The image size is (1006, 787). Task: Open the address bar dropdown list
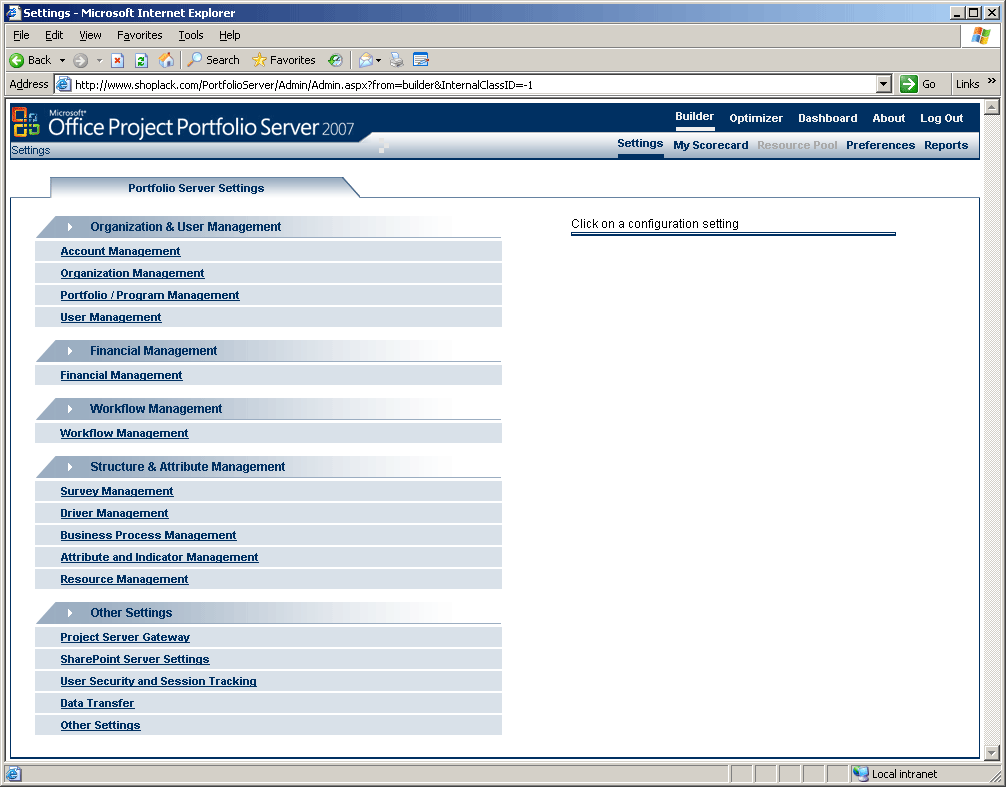[x=884, y=84]
